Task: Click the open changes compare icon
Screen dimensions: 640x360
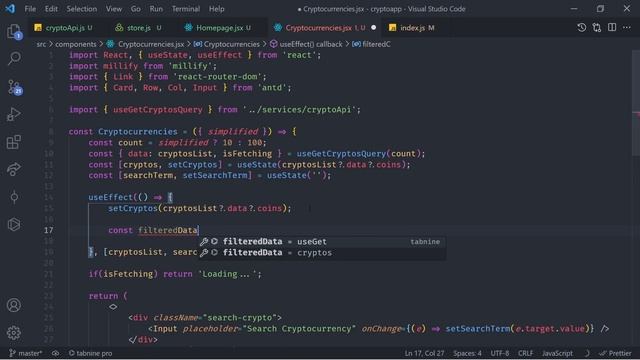Action: coord(597,27)
